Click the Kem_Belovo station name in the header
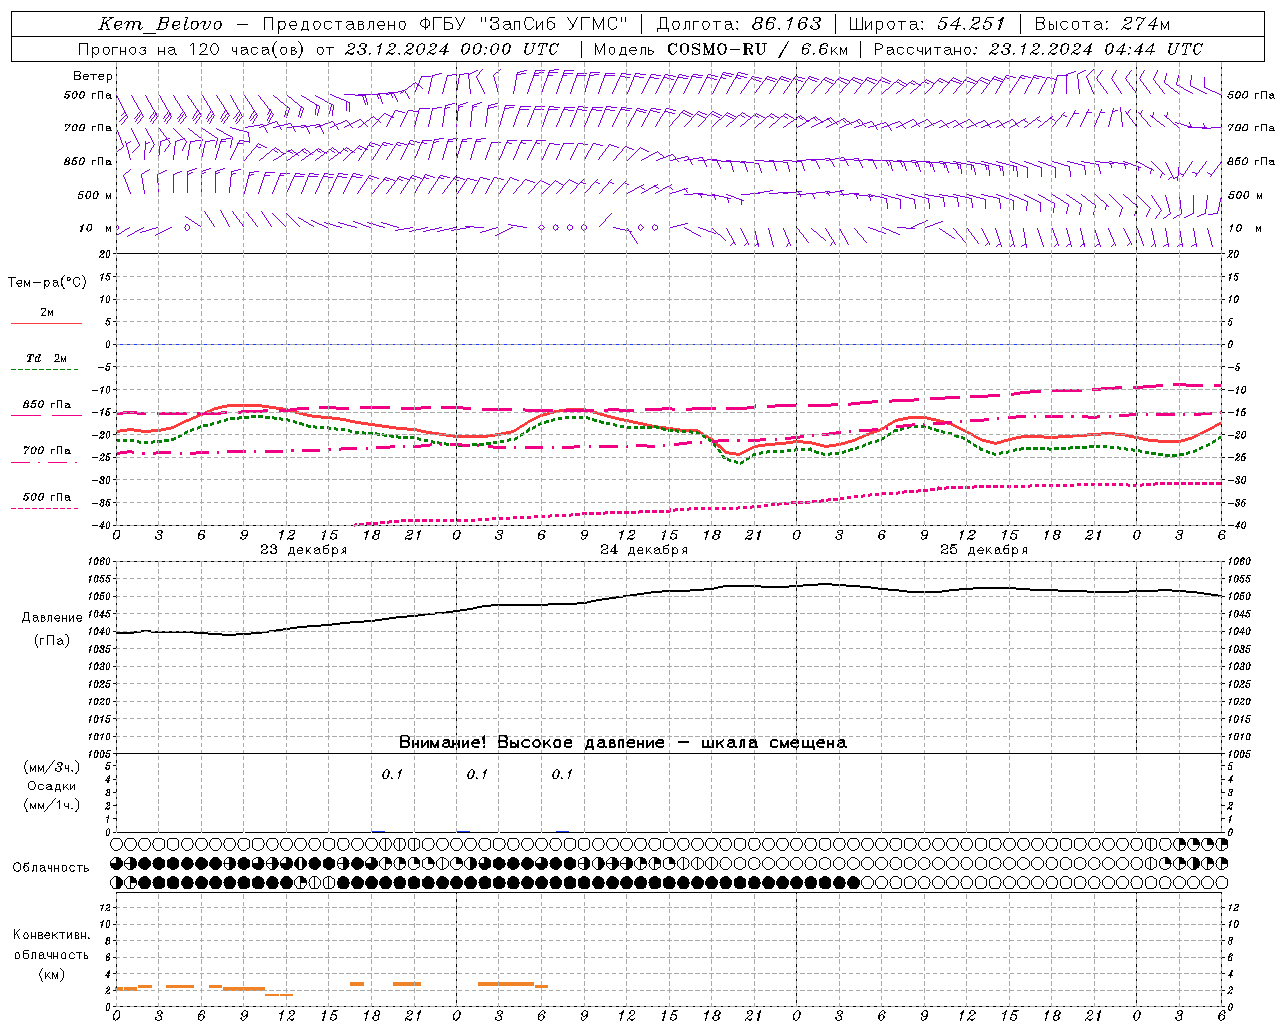1280x1024 pixels. (160, 24)
